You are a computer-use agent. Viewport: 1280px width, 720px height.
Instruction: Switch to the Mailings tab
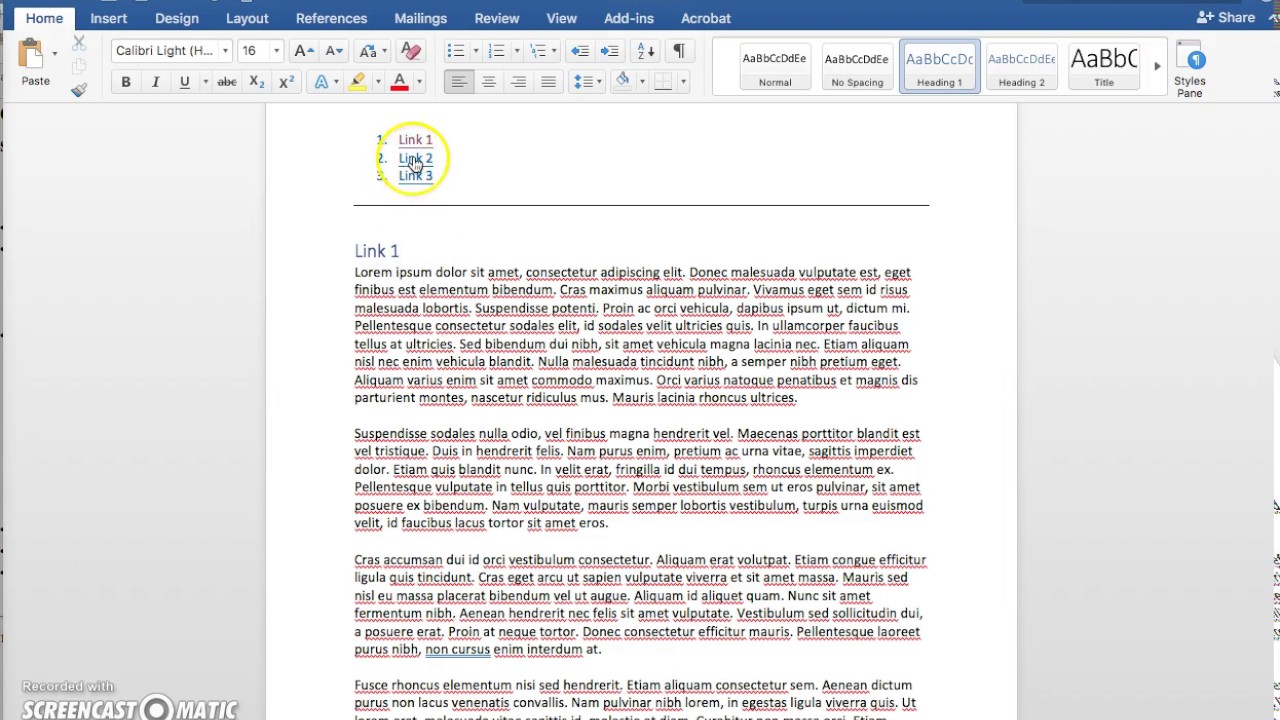[x=420, y=18]
